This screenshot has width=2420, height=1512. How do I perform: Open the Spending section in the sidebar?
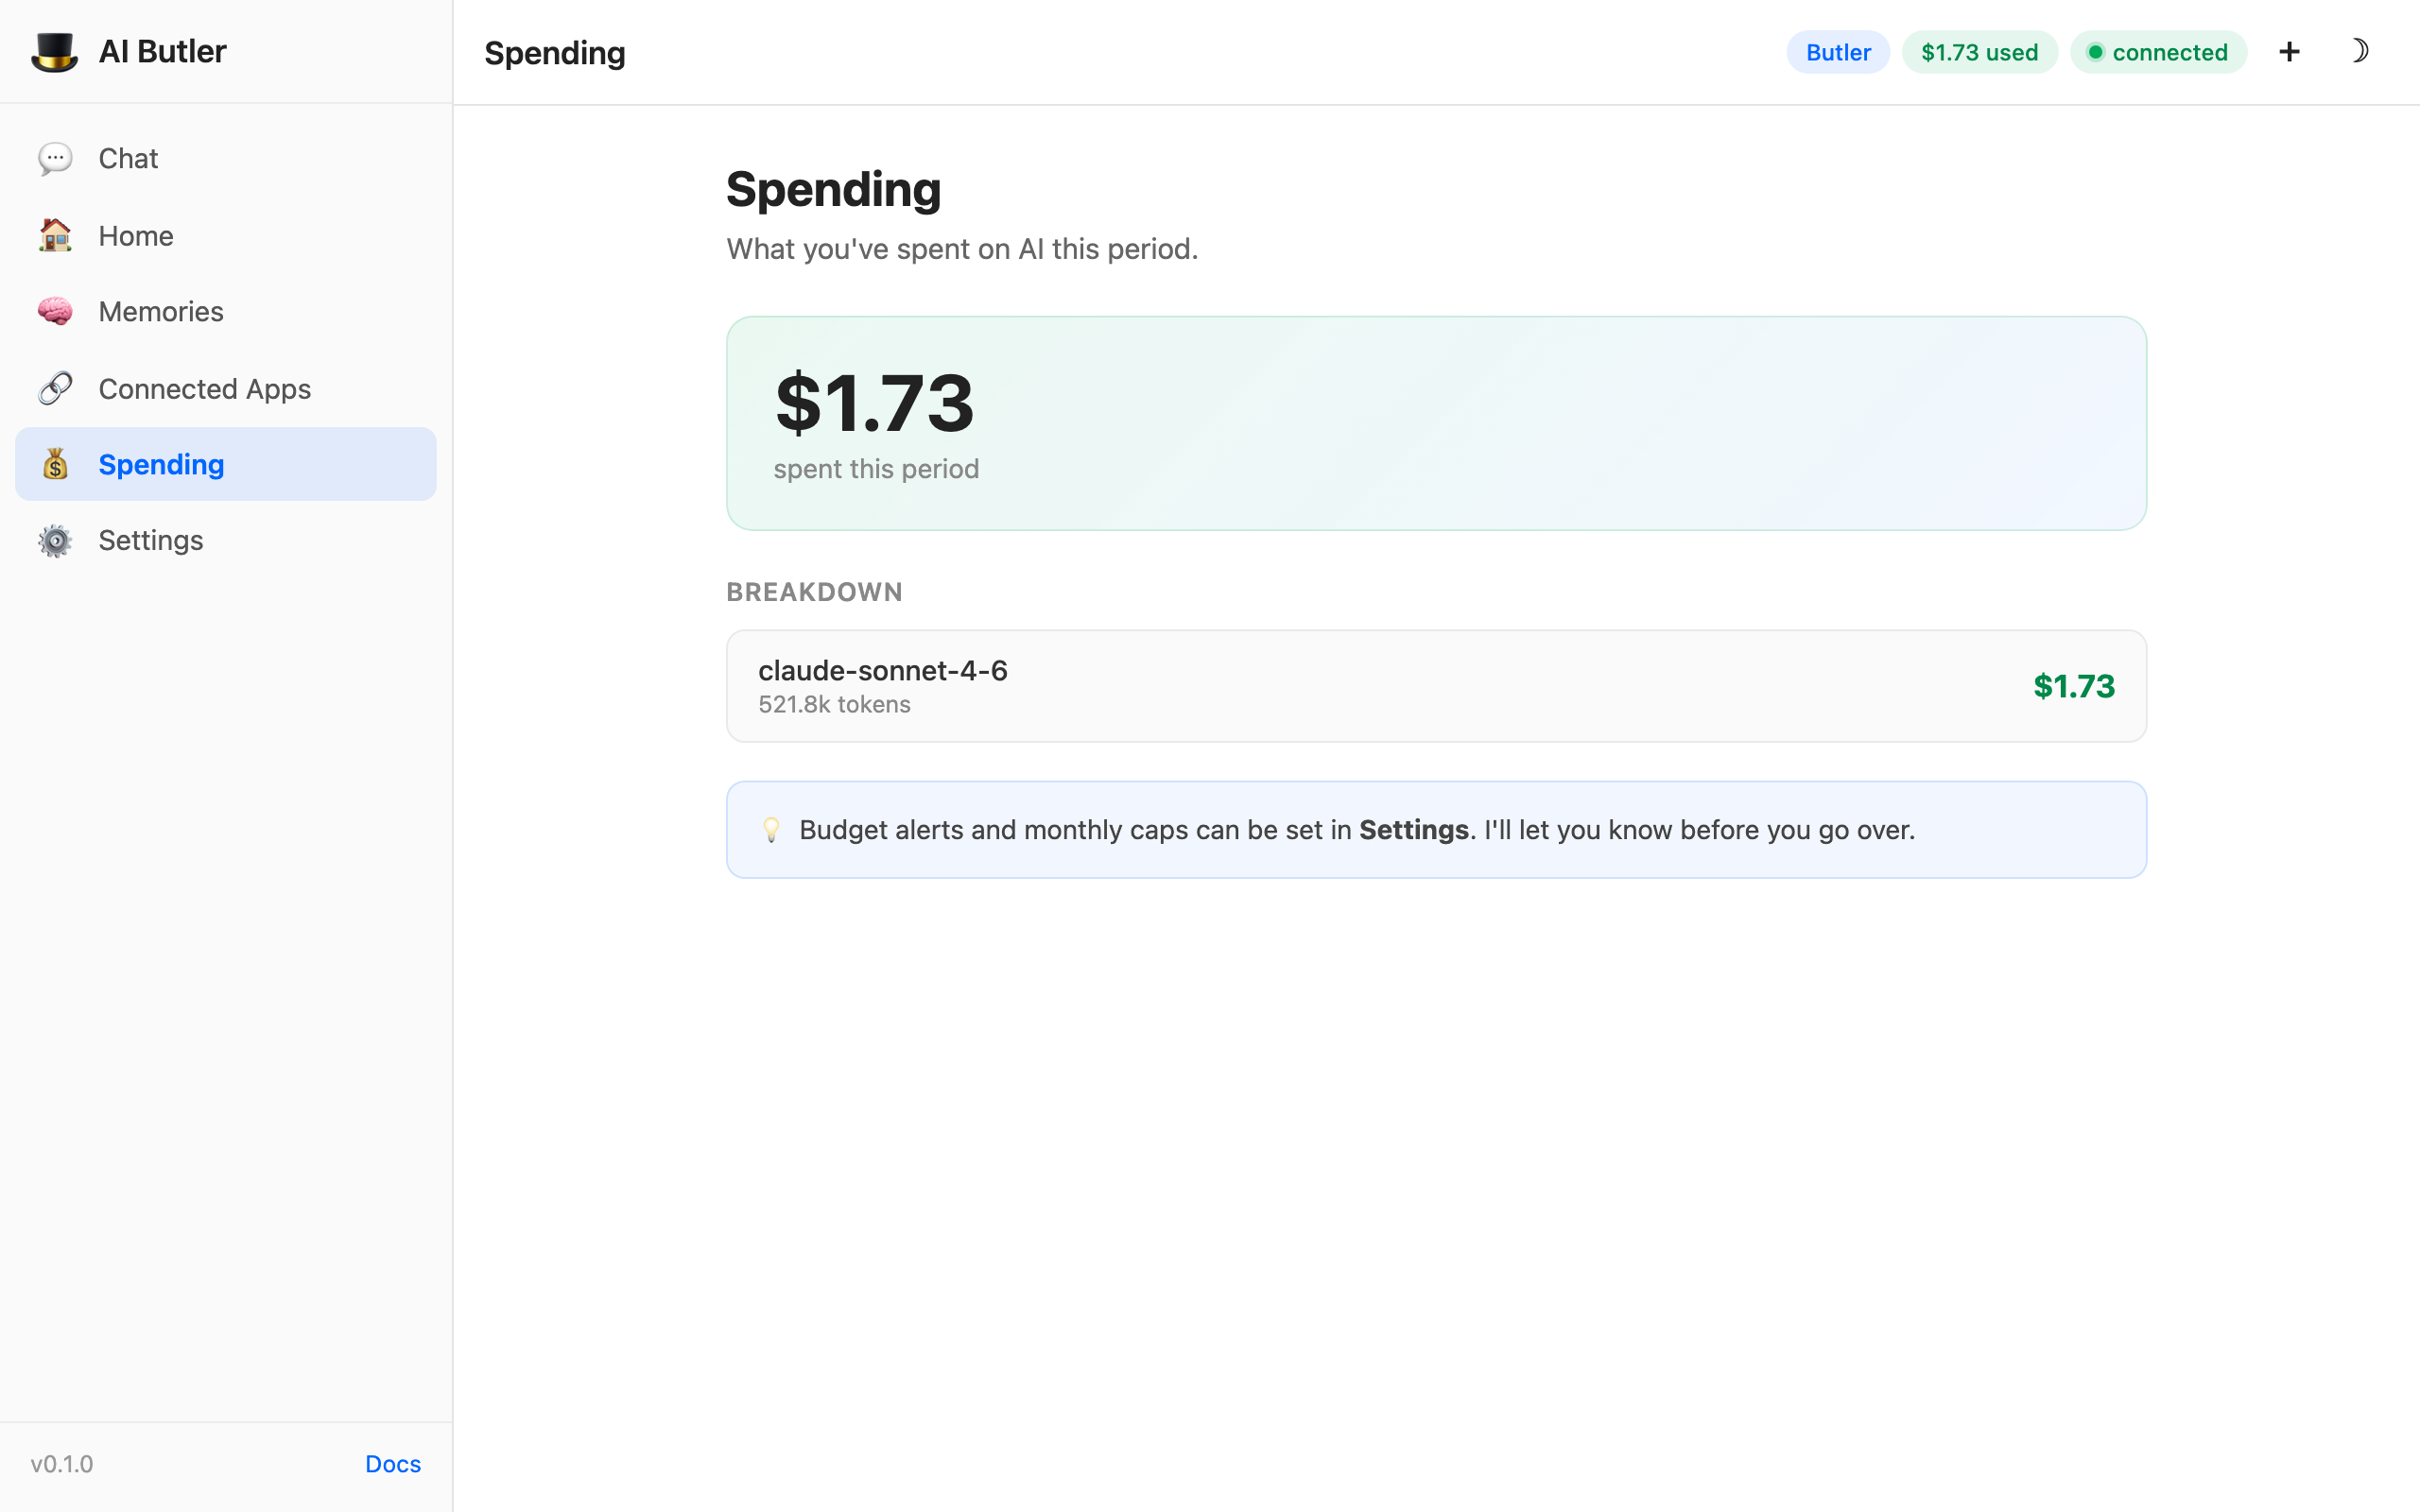(161, 463)
